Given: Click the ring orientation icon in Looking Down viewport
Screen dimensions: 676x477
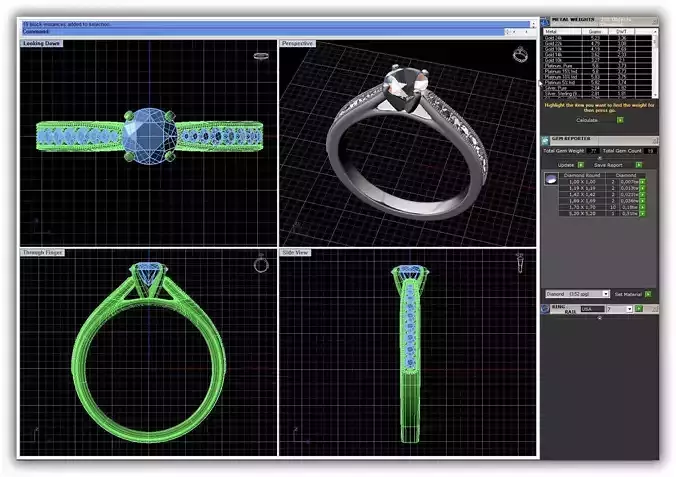Looking at the screenshot, I should click(x=261, y=56).
